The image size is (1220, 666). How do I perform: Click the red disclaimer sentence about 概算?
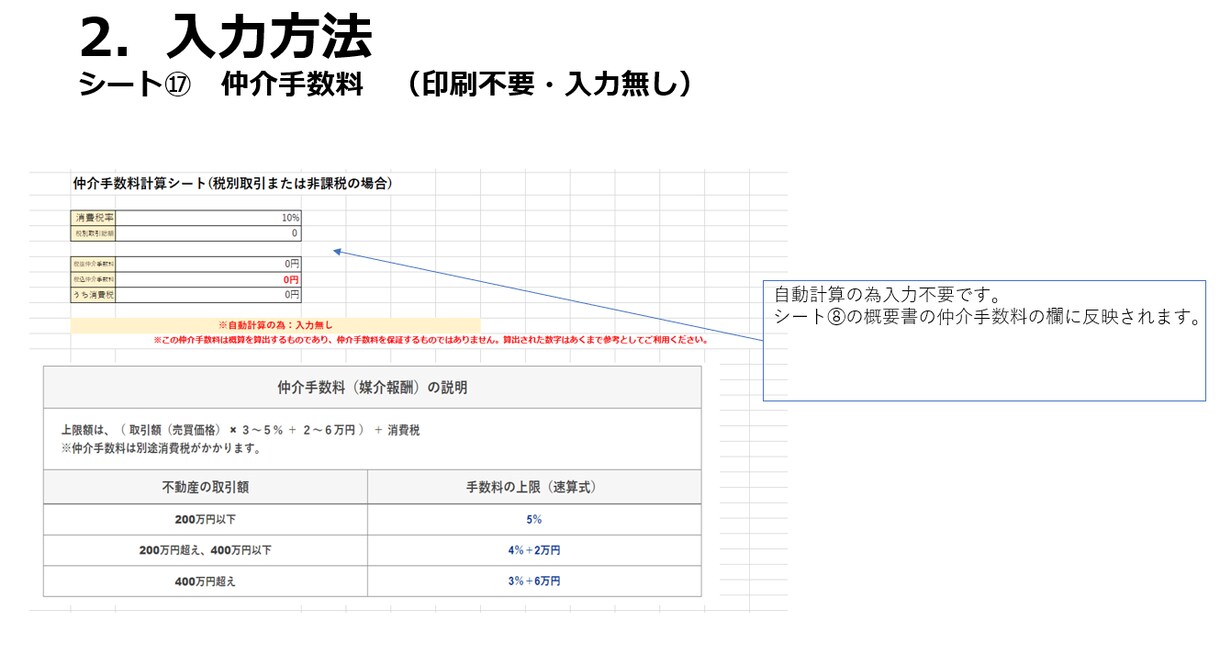430,339
